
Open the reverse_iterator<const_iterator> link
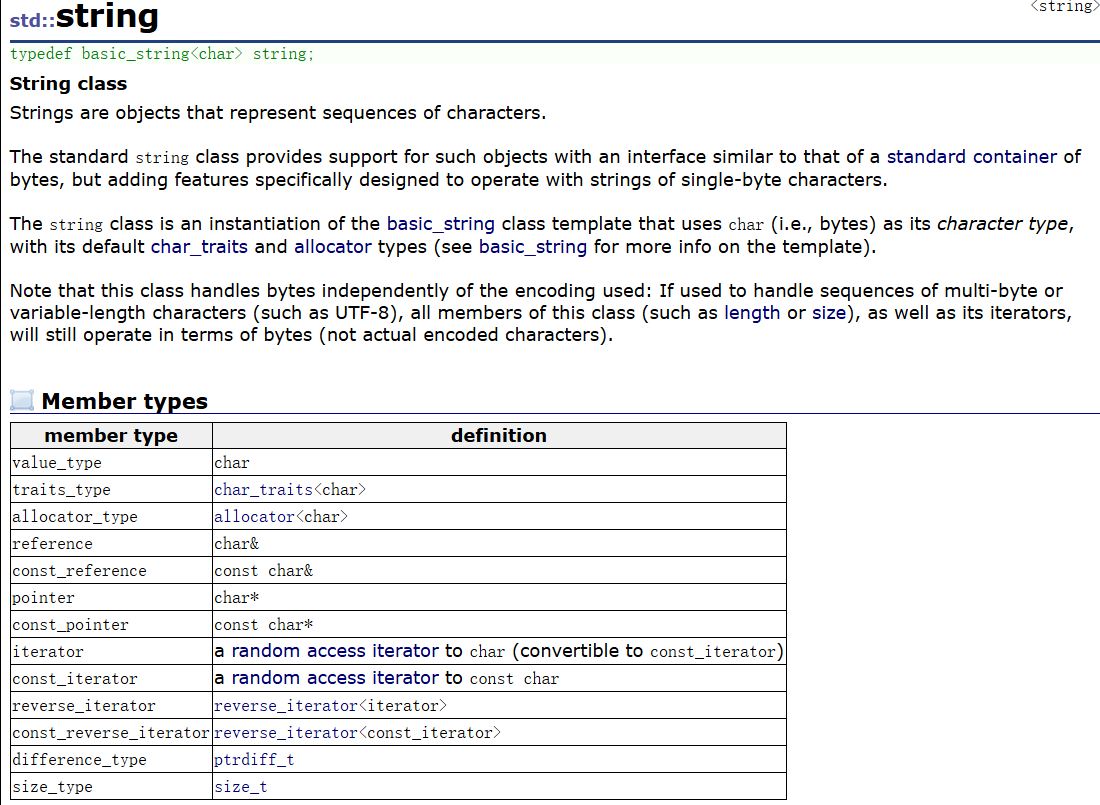coord(357,733)
